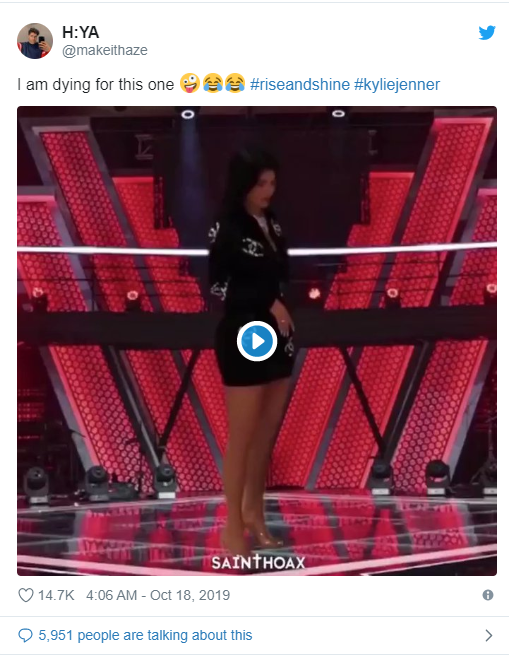
Task: Click the tears-of-joy emoji beside #riseandshine
Action: click(235, 83)
